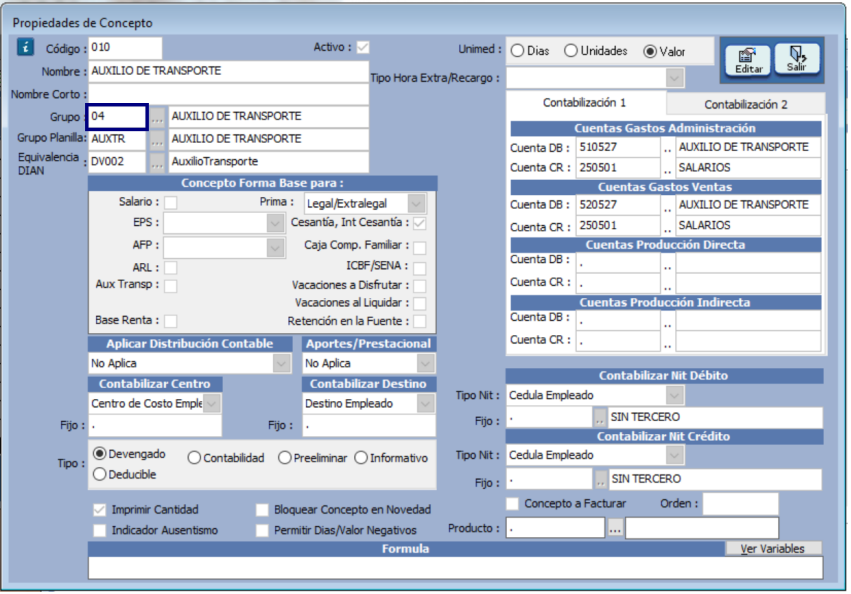
Task: Select the Preeliminar type radio
Action: (x=284, y=458)
